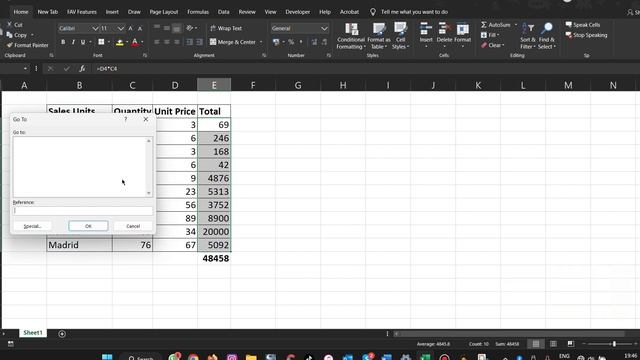
Task: Click Insert Function fx button
Action: click(82, 69)
